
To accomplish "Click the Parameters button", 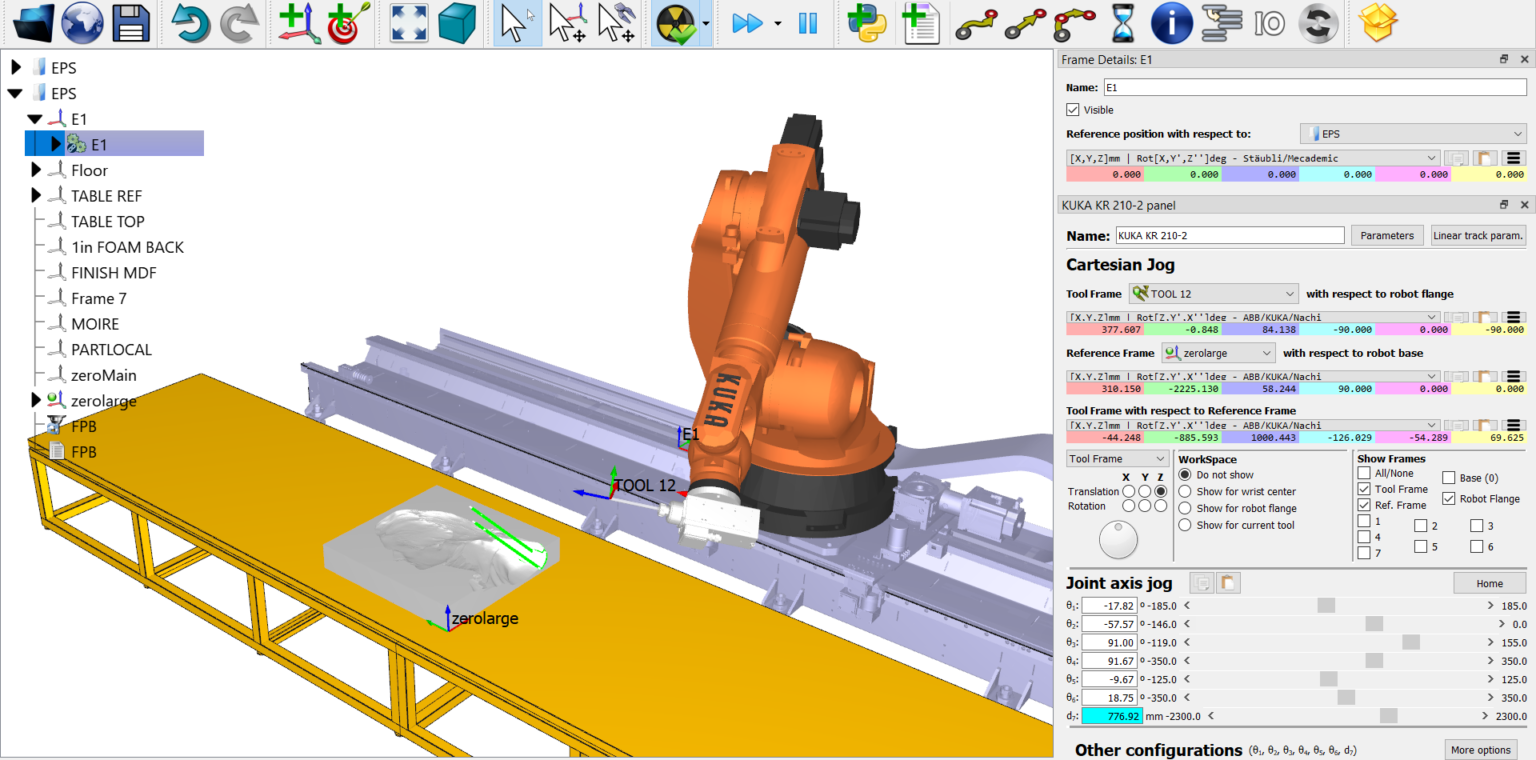I will pos(1387,235).
